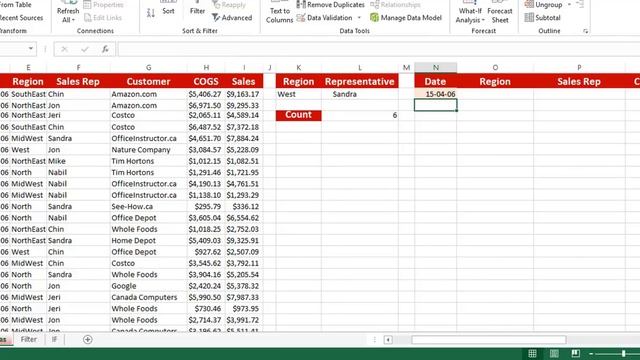Select the $295.79 COGS cell
The height and width of the screenshot is (360, 640).
coord(206,207)
